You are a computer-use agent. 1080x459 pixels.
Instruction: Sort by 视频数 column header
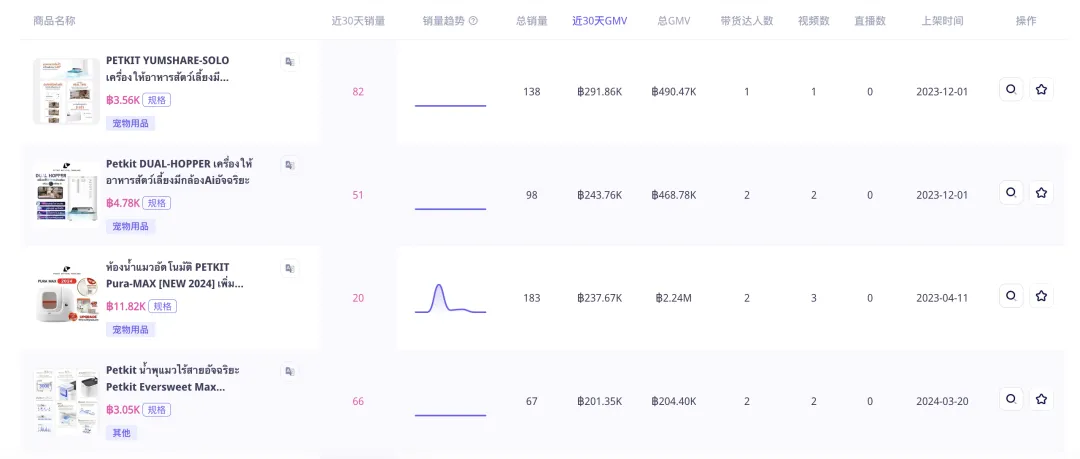tap(813, 21)
